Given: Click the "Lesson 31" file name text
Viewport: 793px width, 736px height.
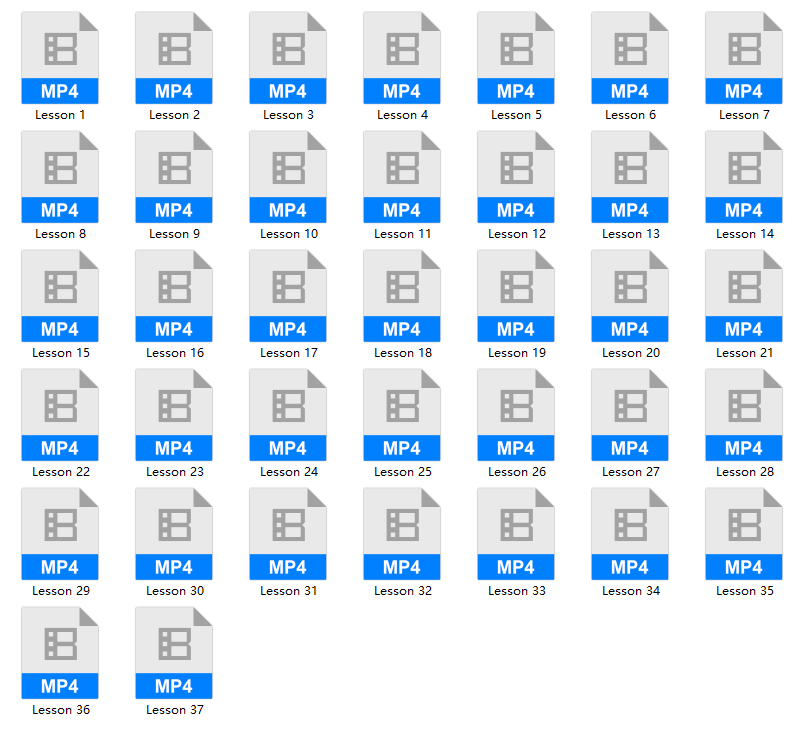Looking at the screenshot, I should (x=288, y=591).
